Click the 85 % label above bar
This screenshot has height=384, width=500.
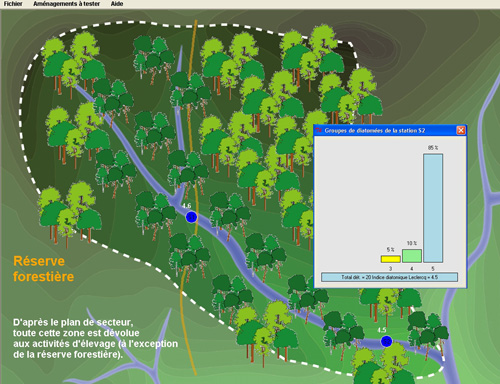click(x=433, y=148)
